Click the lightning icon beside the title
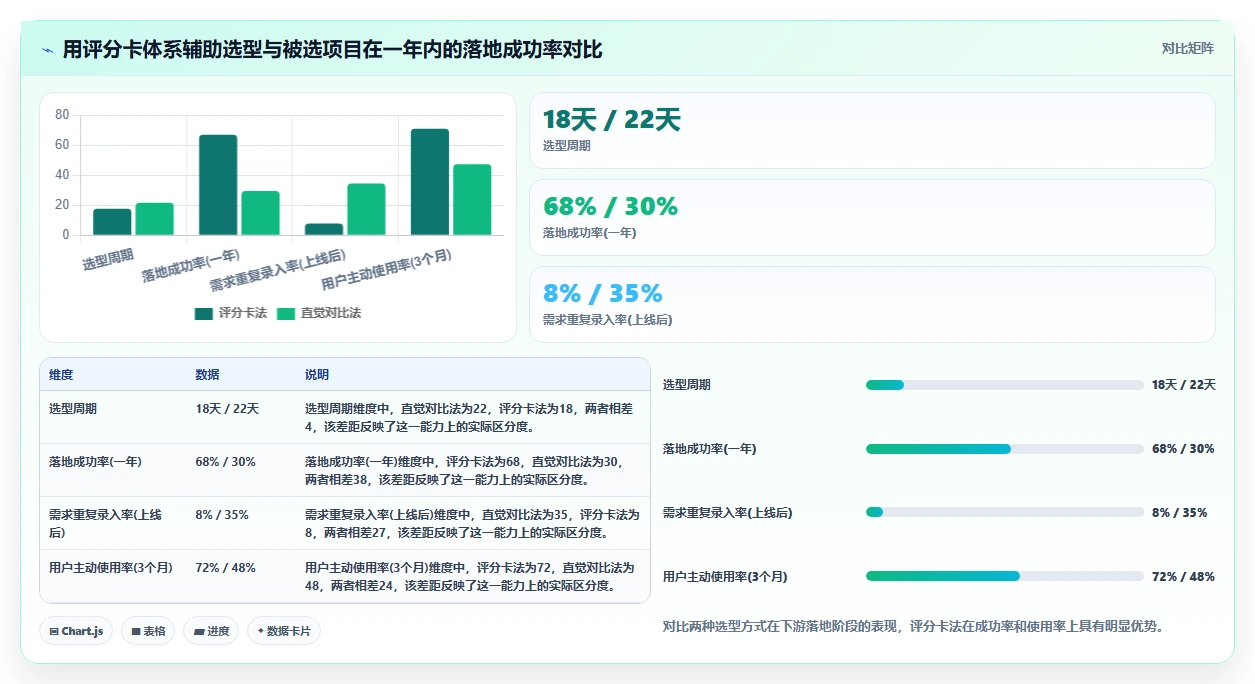This screenshot has height=684, width=1255. coord(48,50)
